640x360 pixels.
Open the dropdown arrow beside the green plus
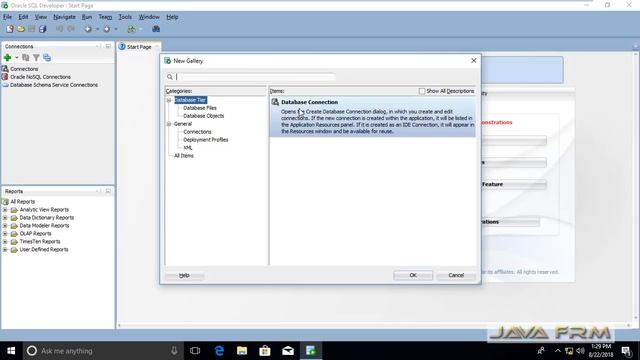click(x=17, y=58)
